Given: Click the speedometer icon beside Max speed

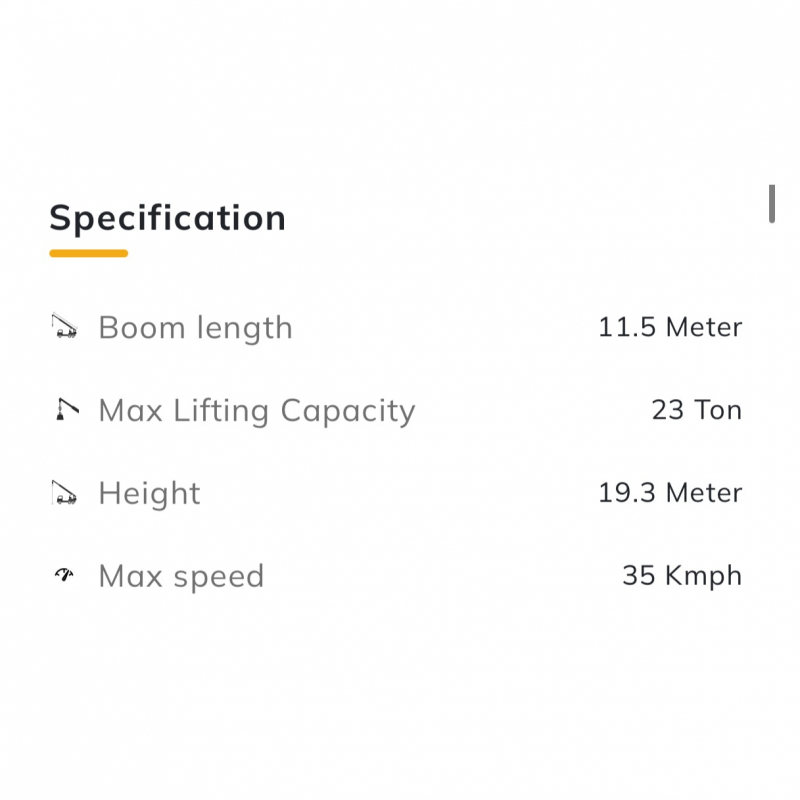Looking at the screenshot, I should (x=64, y=575).
